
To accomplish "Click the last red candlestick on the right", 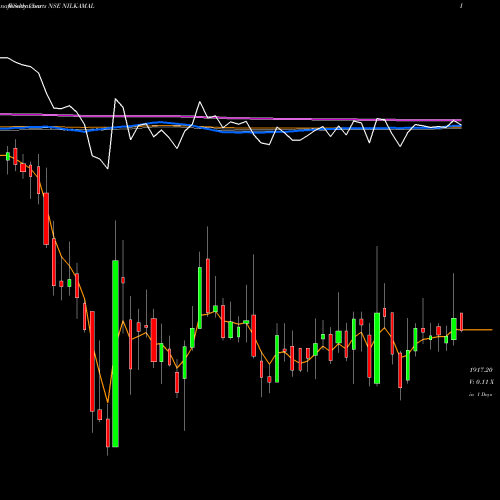I will (x=462, y=322).
